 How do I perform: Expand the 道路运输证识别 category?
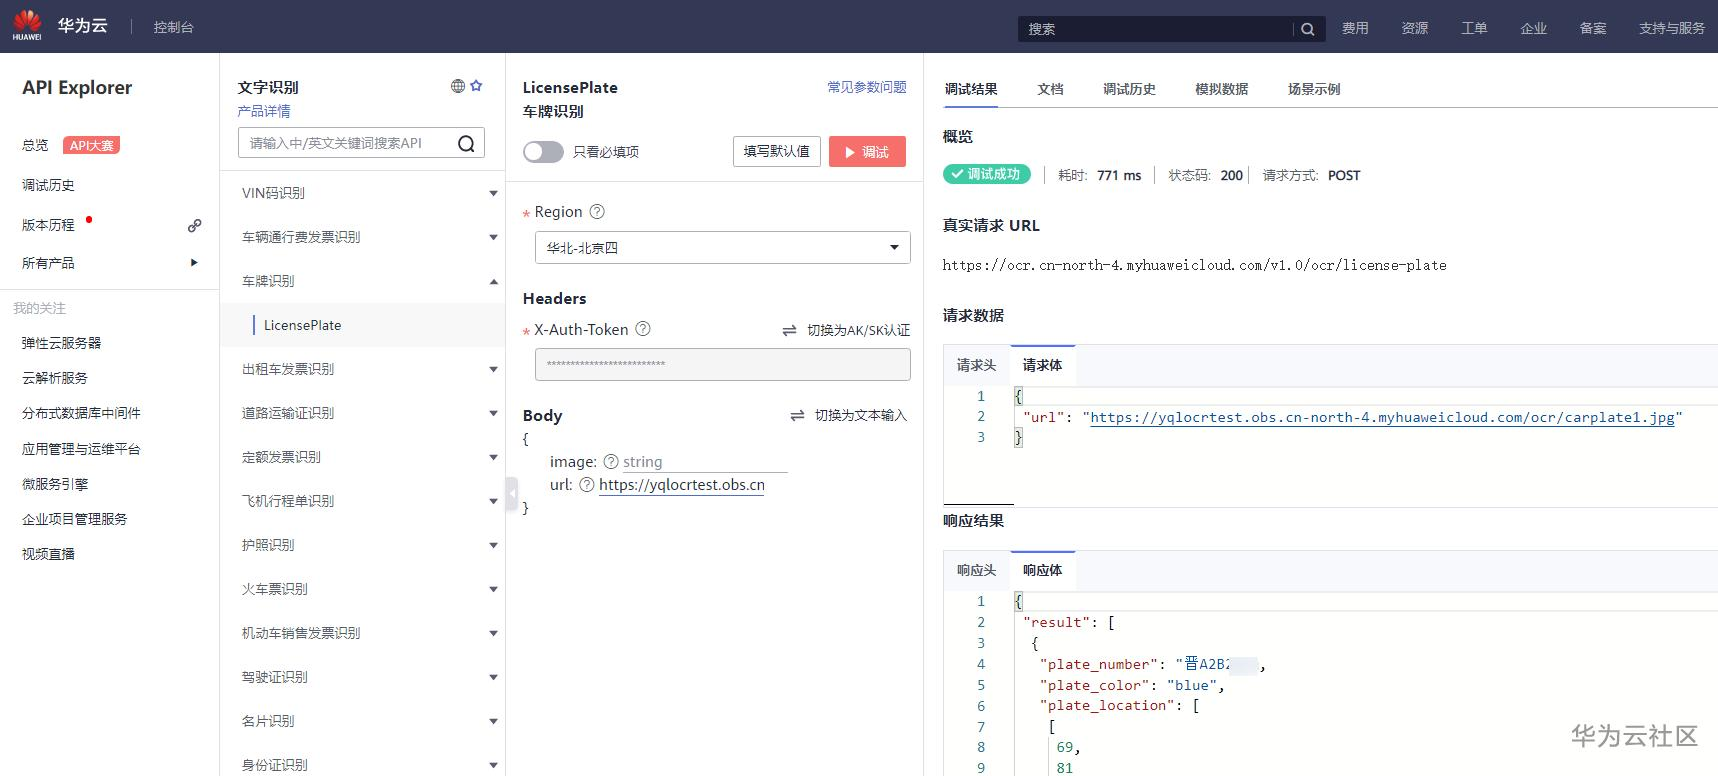tap(493, 413)
